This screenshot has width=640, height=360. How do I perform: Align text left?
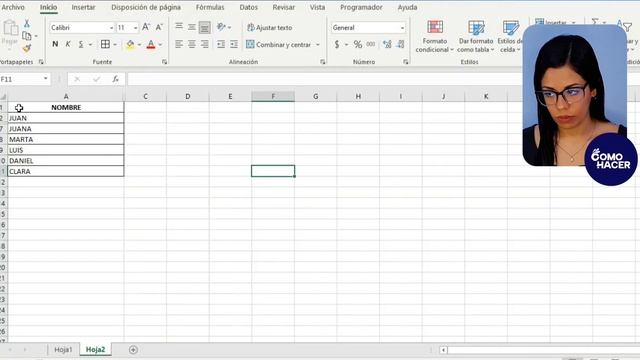point(179,44)
